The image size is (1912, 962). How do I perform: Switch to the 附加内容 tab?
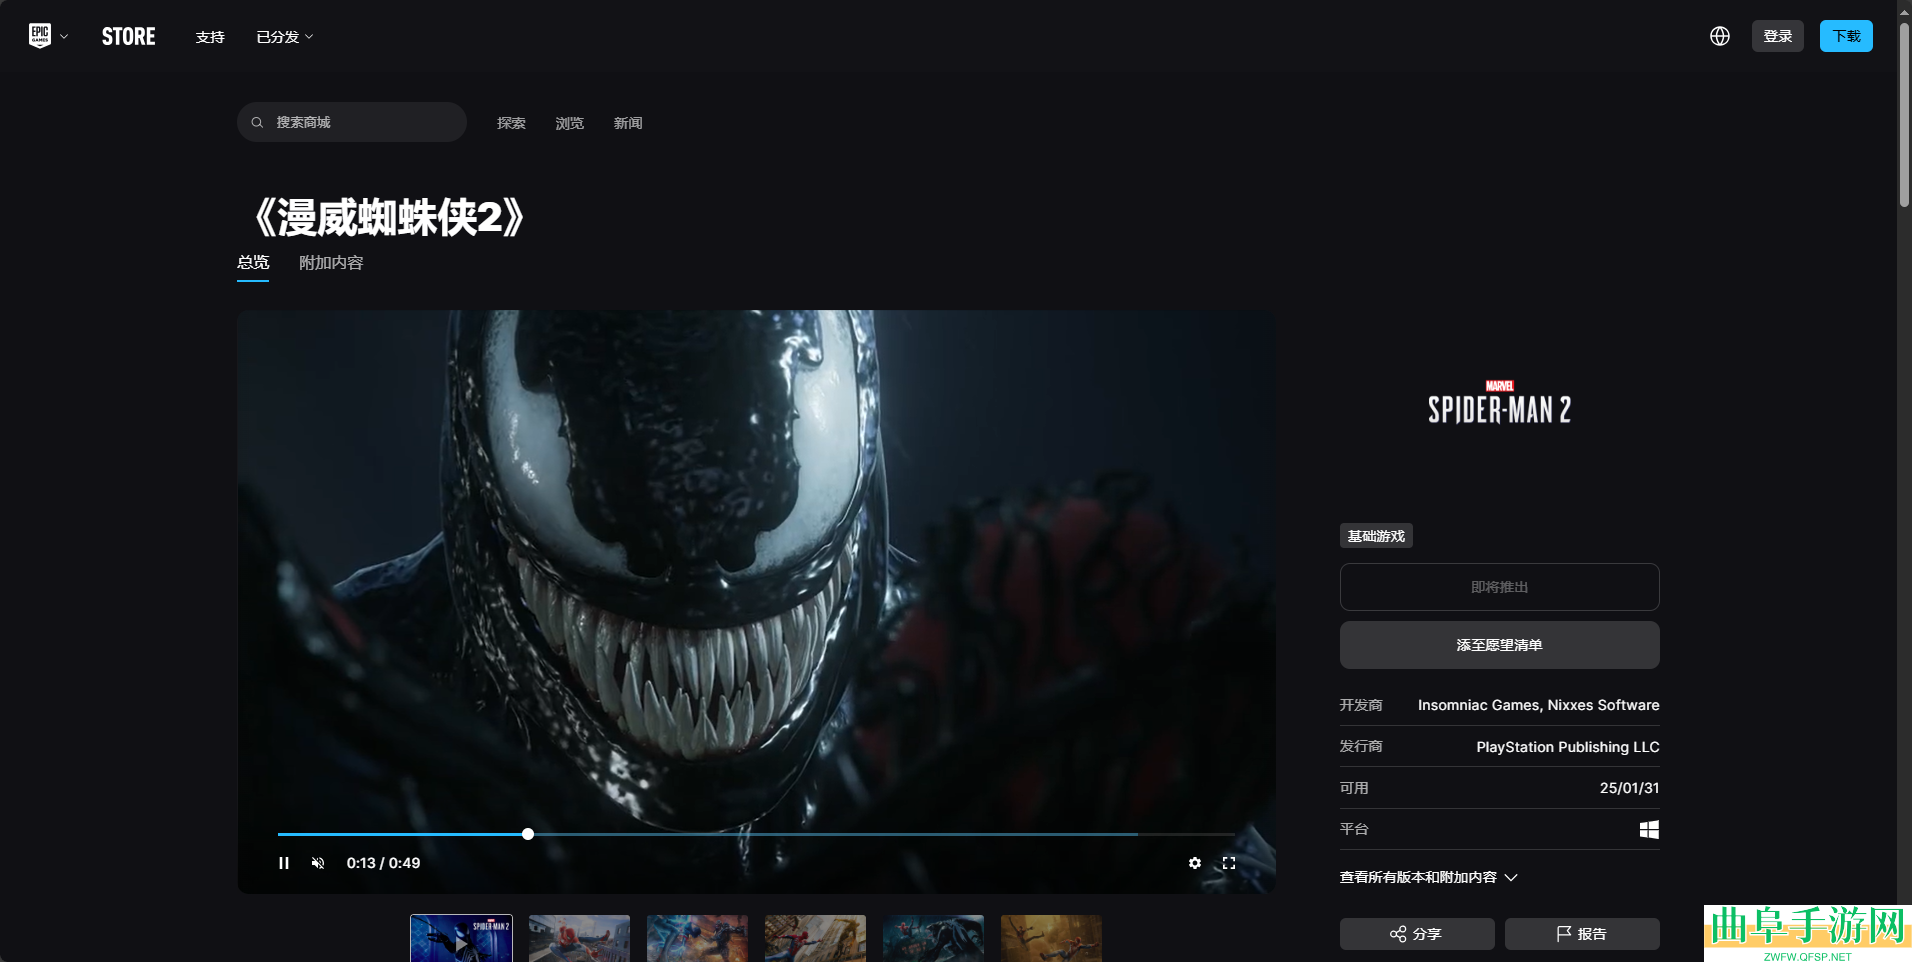point(331,263)
